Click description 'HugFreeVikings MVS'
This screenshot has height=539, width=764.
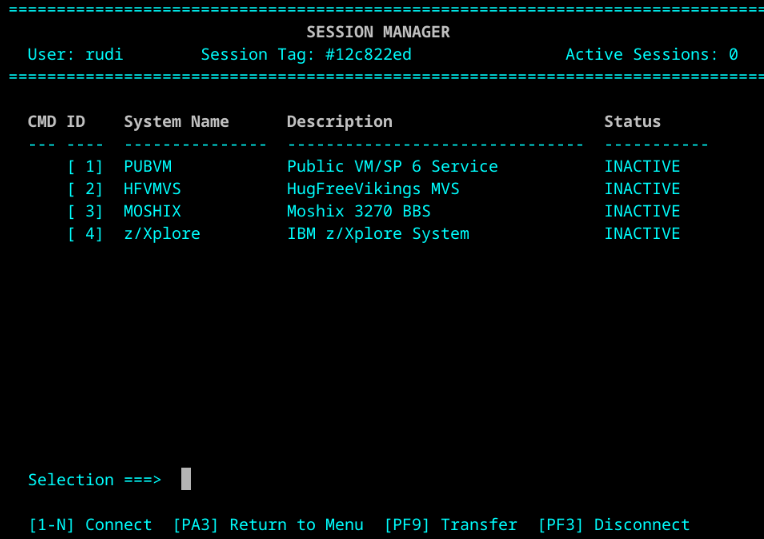pyautogui.click(x=373, y=189)
